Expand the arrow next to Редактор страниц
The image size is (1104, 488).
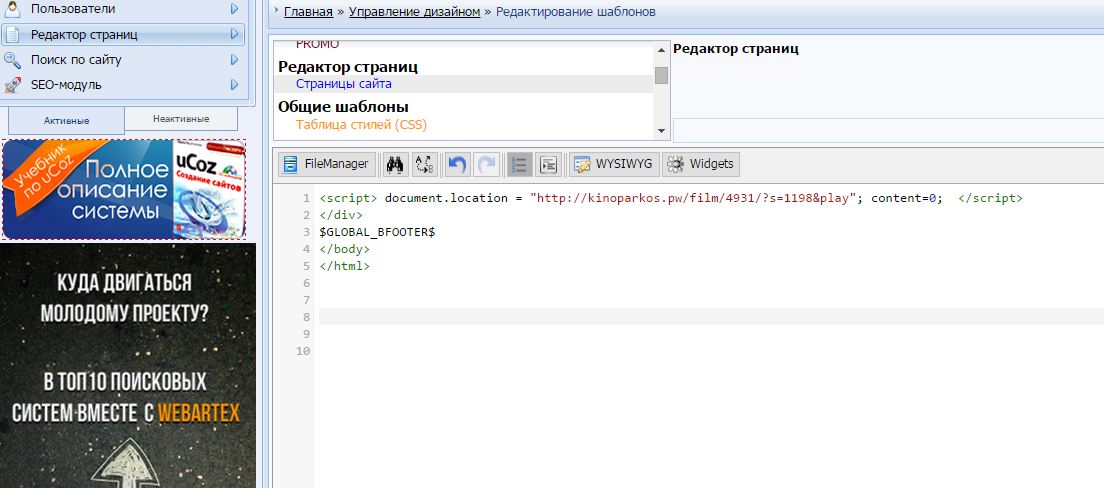click(234, 35)
